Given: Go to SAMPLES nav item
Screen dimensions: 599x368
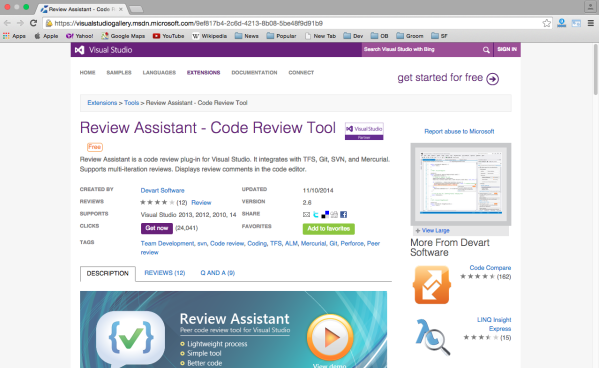Looking at the screenshot, I should point(119,73).
